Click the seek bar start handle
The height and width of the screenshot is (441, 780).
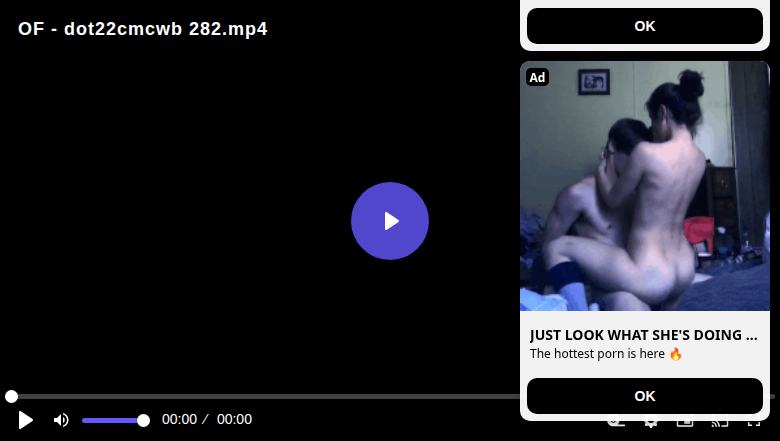click(11, 396)
